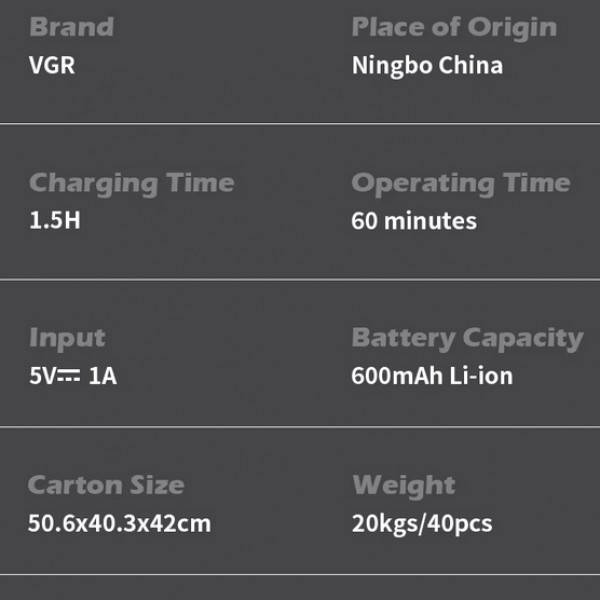This screenshot has height=600, width=600.
Task: Click the Carton Size heading
Action: pyautogui.click(x=106, y=485)
